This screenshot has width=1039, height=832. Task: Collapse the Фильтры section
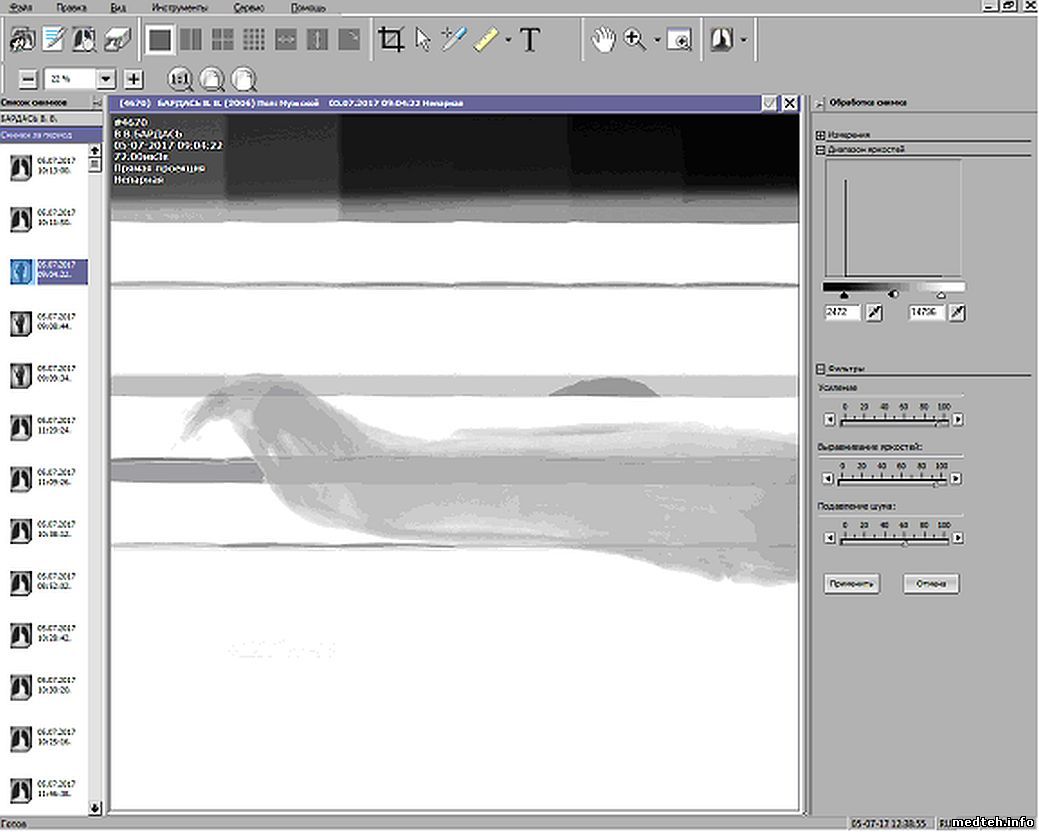(821, 368)
